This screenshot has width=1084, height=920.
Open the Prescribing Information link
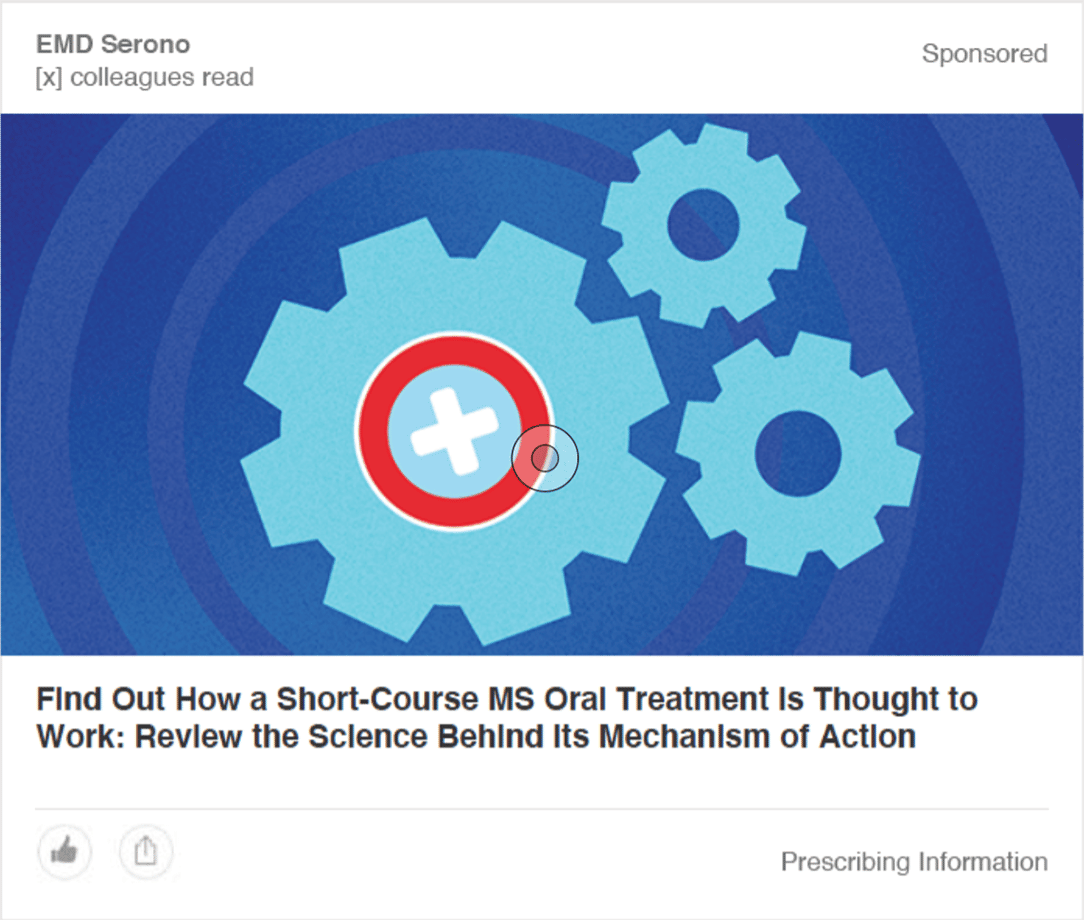point(914,862)
